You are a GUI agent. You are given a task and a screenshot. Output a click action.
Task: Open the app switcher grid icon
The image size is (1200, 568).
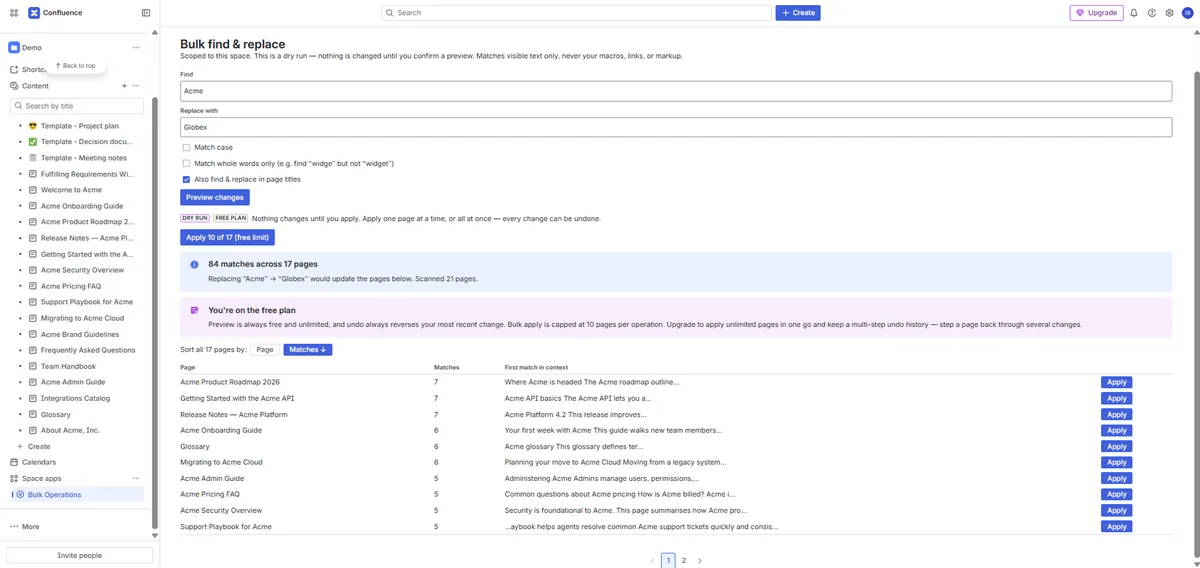14,13
